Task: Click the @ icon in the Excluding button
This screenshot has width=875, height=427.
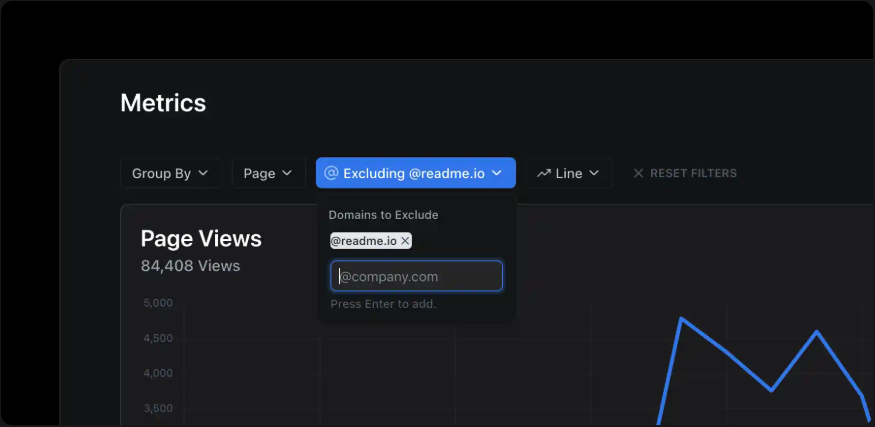Action: tap(331, 173)
